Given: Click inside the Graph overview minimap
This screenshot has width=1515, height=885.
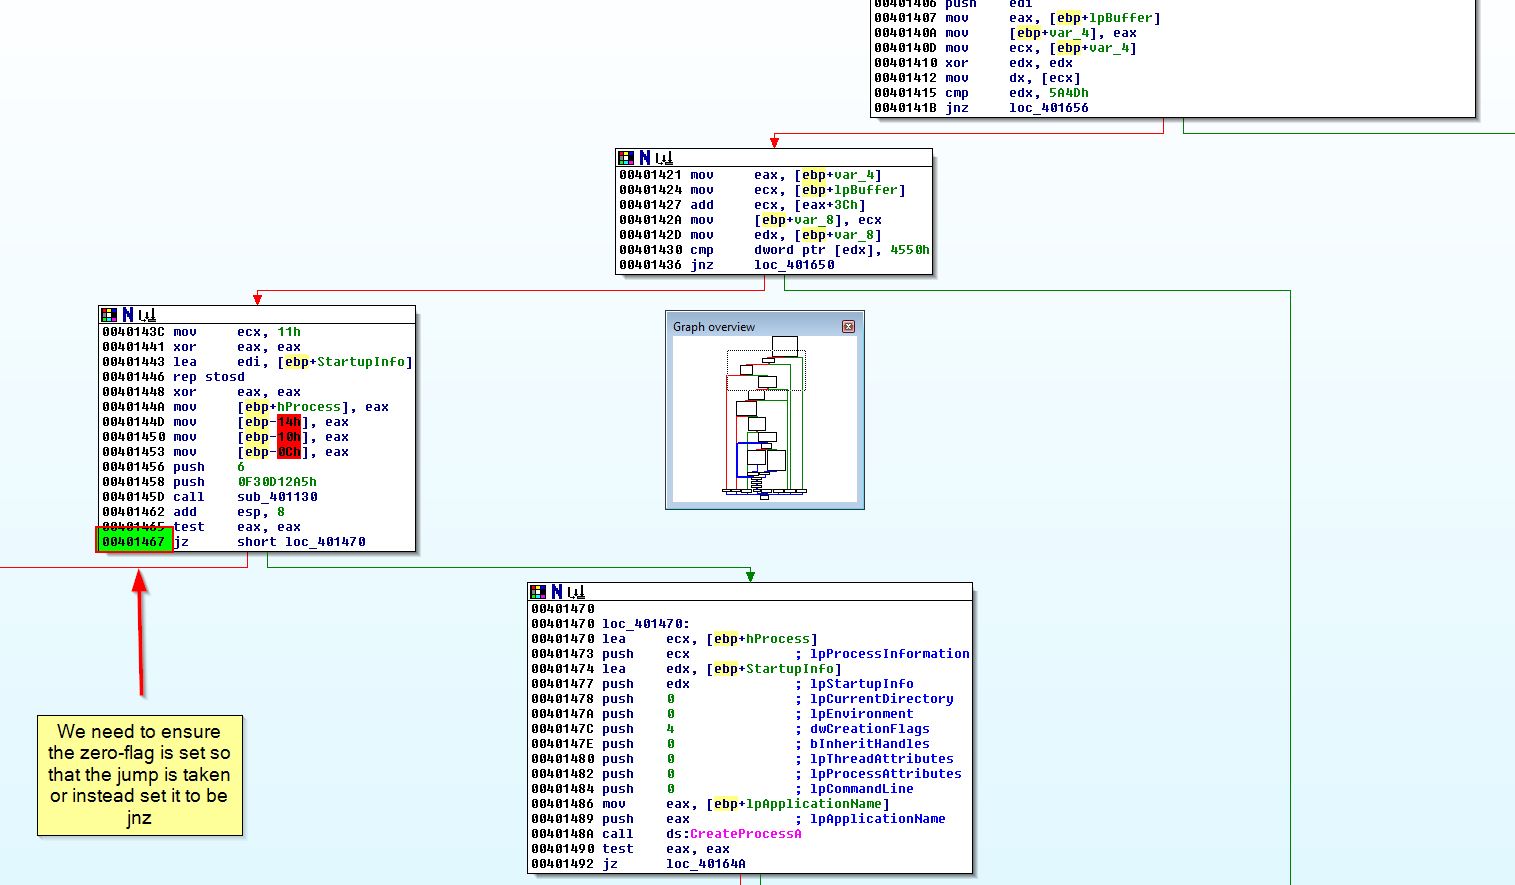Looking at the screenshot, I should (765, 419).
